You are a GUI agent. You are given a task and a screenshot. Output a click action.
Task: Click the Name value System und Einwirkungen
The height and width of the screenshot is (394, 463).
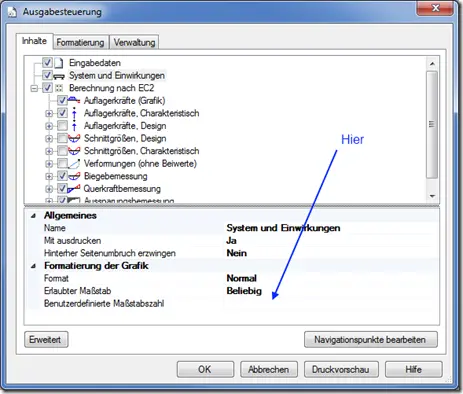283,228
